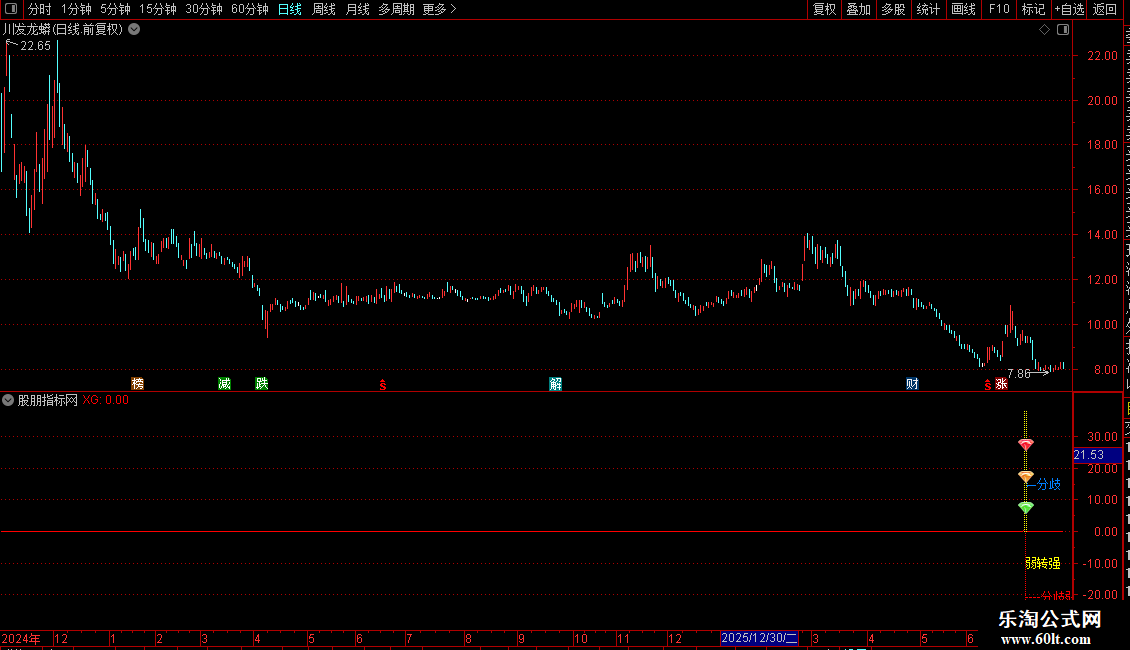Click the red 涨 marker icon
This screenshot has width=1130, height=650.
pyautogui.click(x=1001, y=383)
